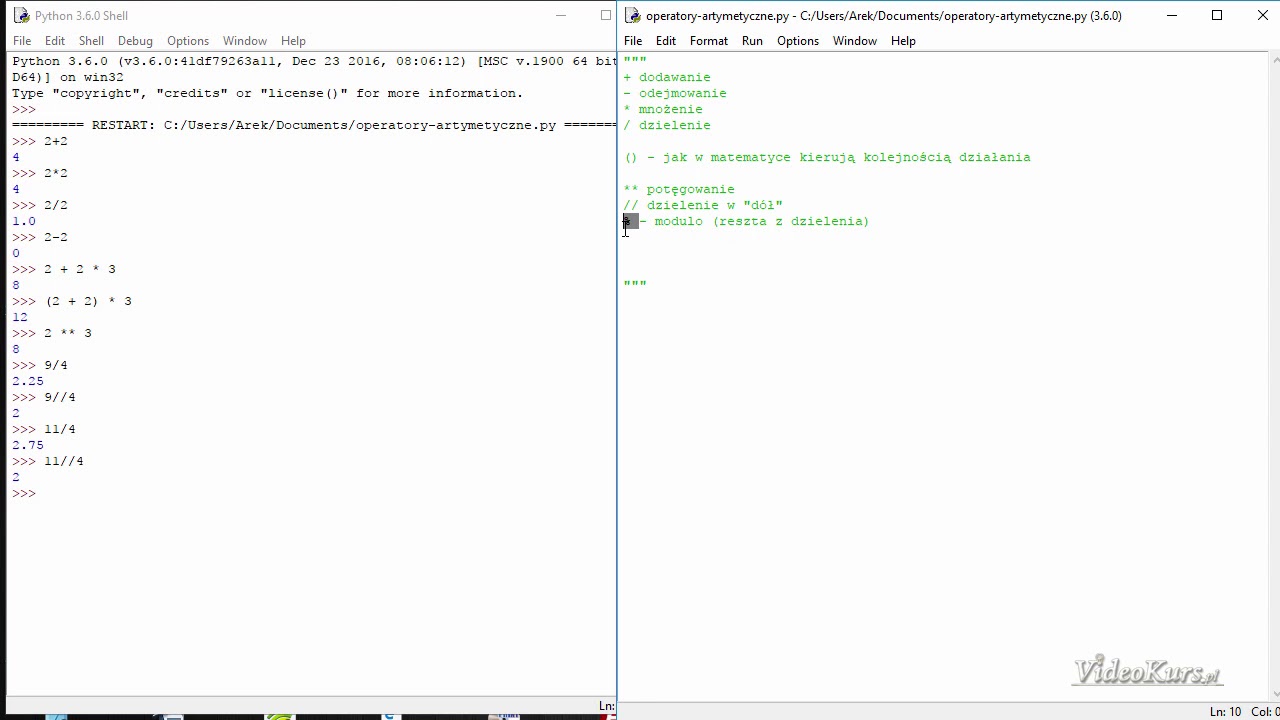Viewport: 1280px width, 720px height.
Task: Click the '>>> (2 + 2) * 3' line
Action: 72,301
